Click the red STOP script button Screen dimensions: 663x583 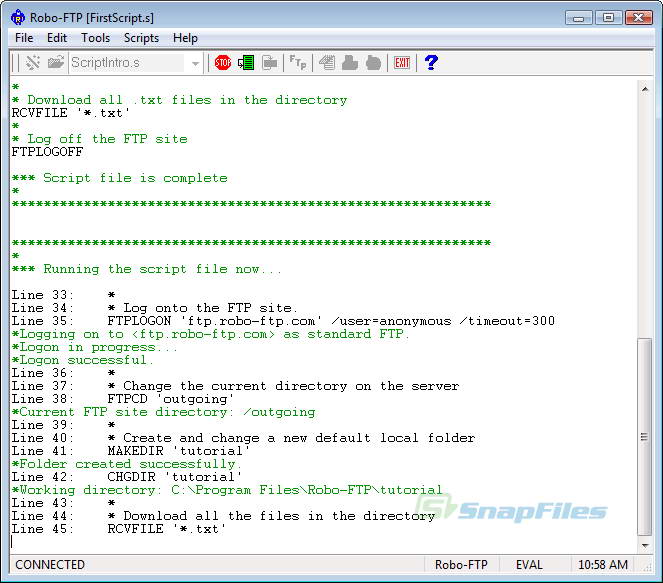222,63
